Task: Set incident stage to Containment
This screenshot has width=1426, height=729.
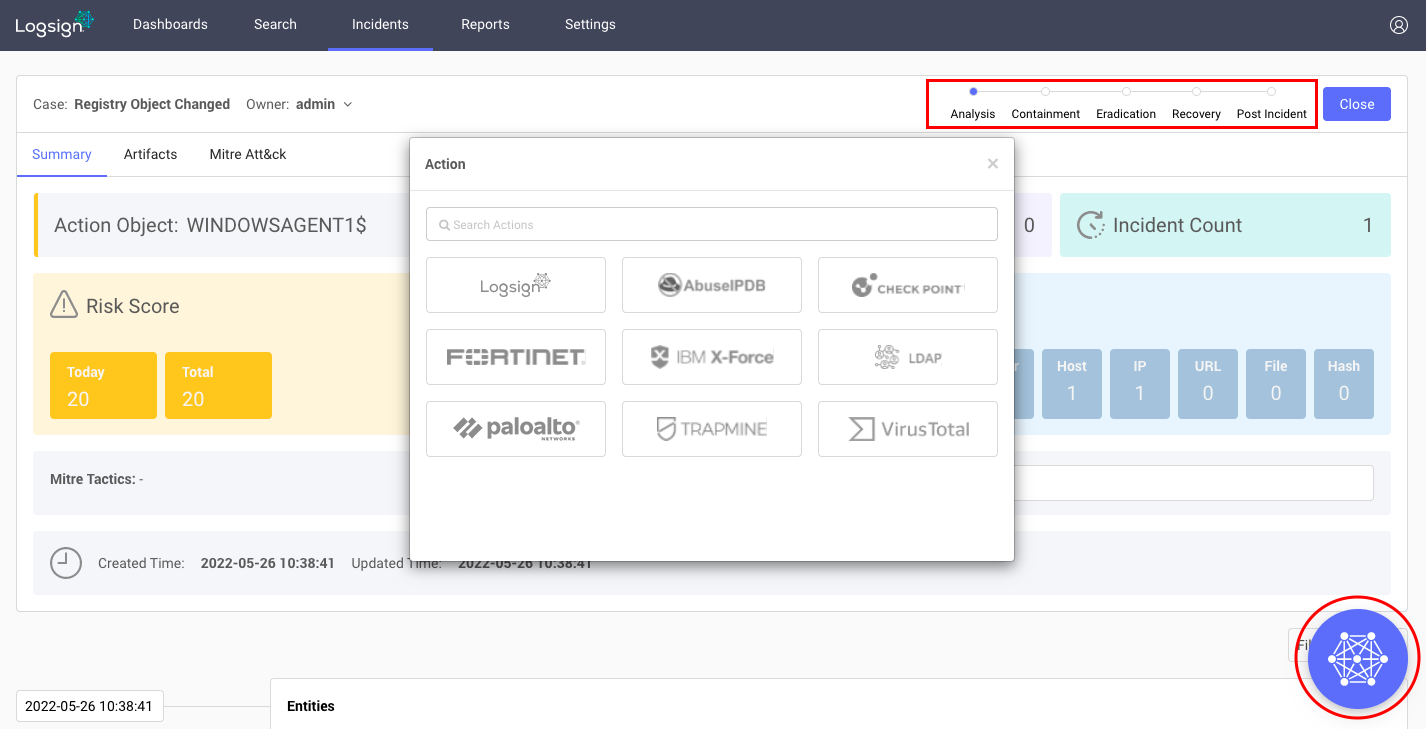Action: coord(1046,103)
